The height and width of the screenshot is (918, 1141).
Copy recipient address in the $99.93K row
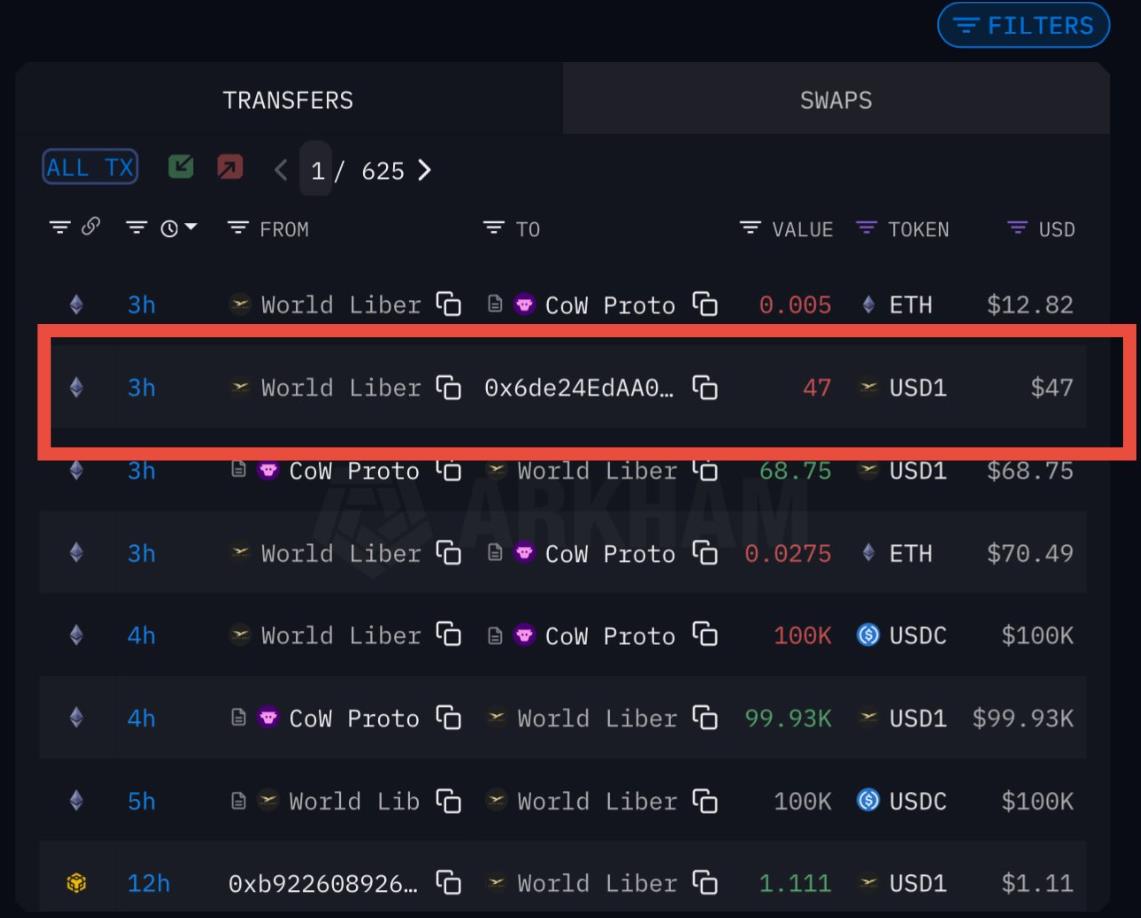point(704,718)
